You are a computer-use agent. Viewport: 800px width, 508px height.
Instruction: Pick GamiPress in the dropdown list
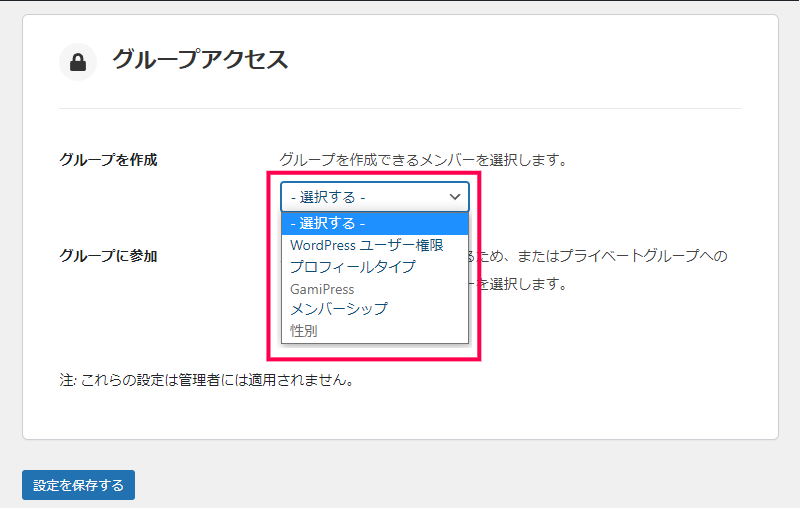point(374,289)
